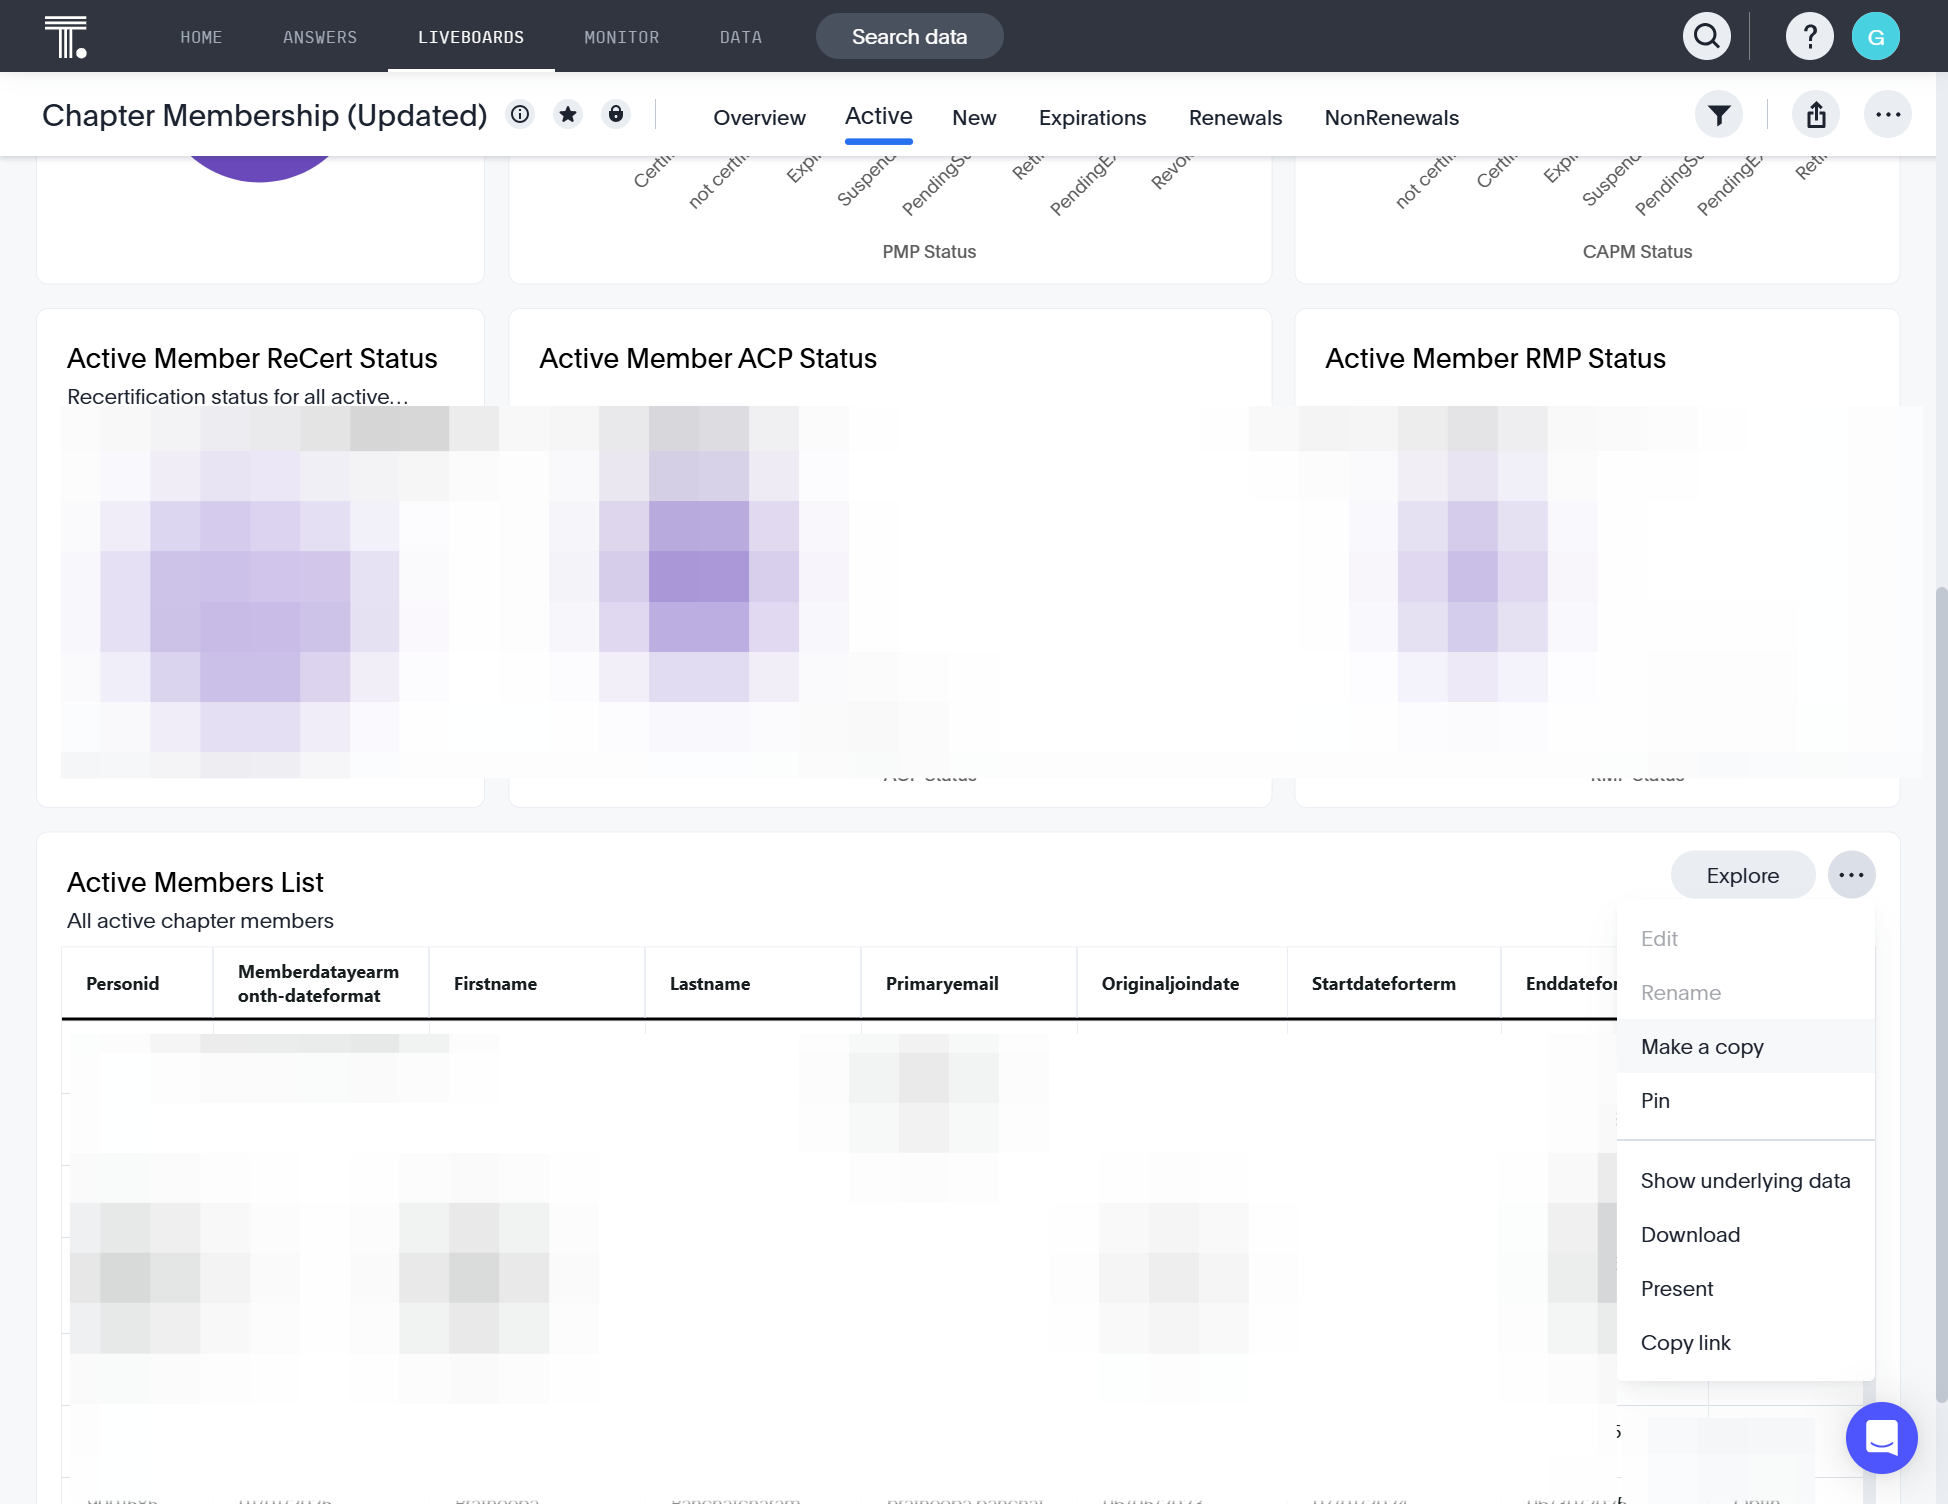
Task: Show liveboard info icon
Action: pyautogui.click(x=520, y=114)
